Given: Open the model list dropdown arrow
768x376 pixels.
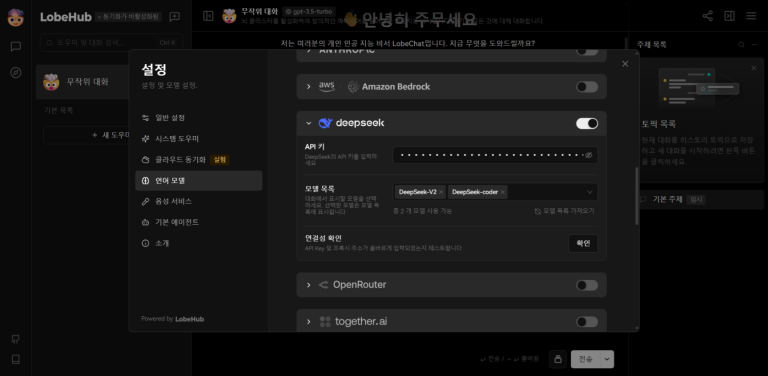Looking at the screenshot, I should (x=590, y=192).
